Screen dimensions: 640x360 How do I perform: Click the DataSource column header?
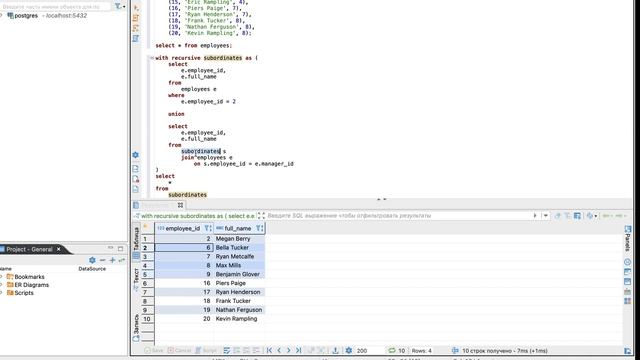point(92,269)
